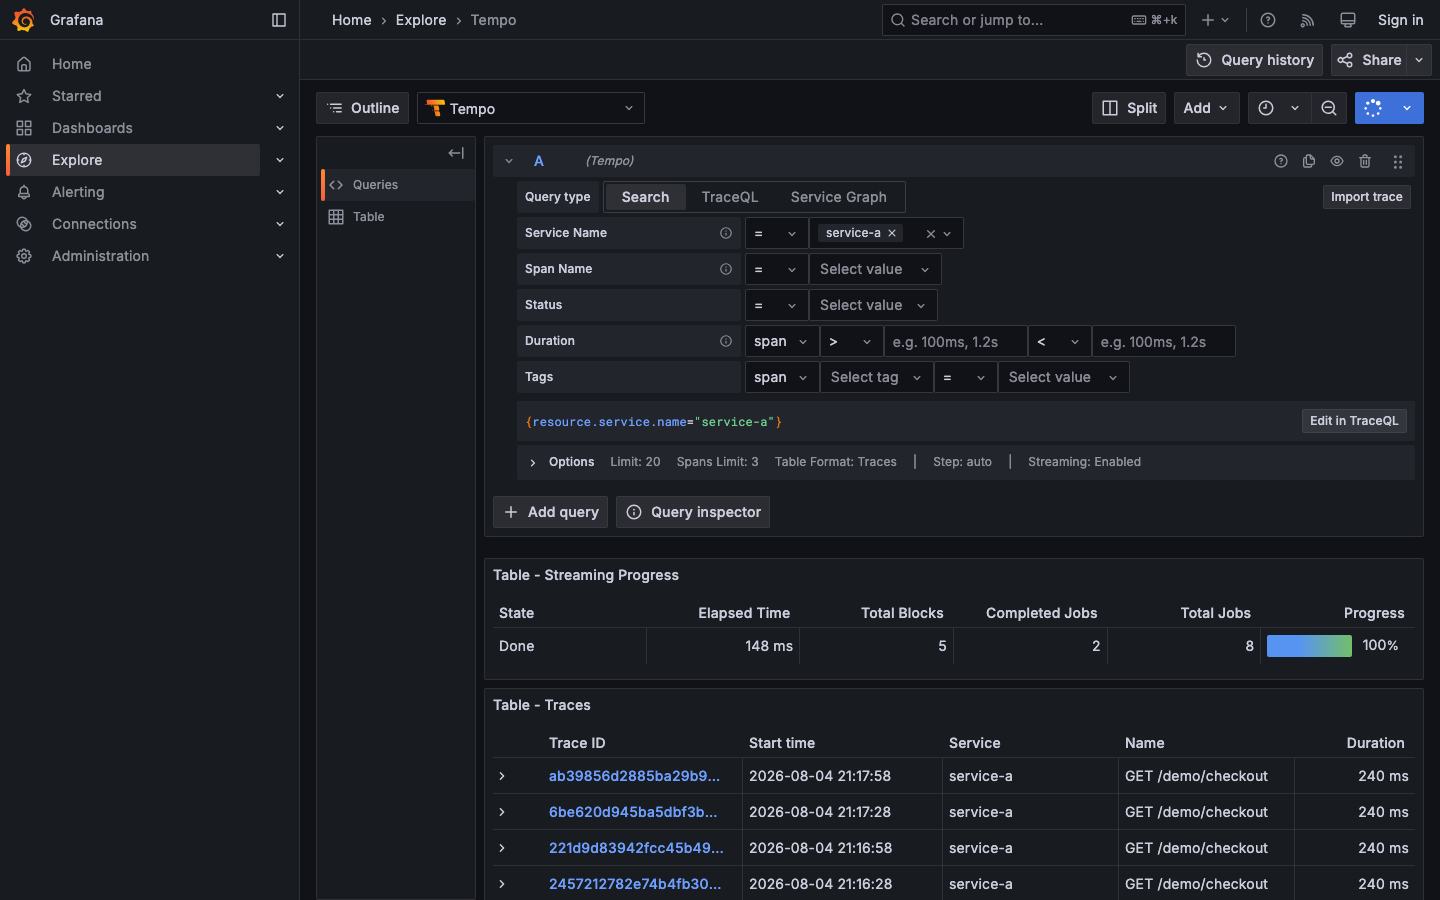The image size is (1440, 900).
Task: Select the Search query type
Action: (645, 197)
